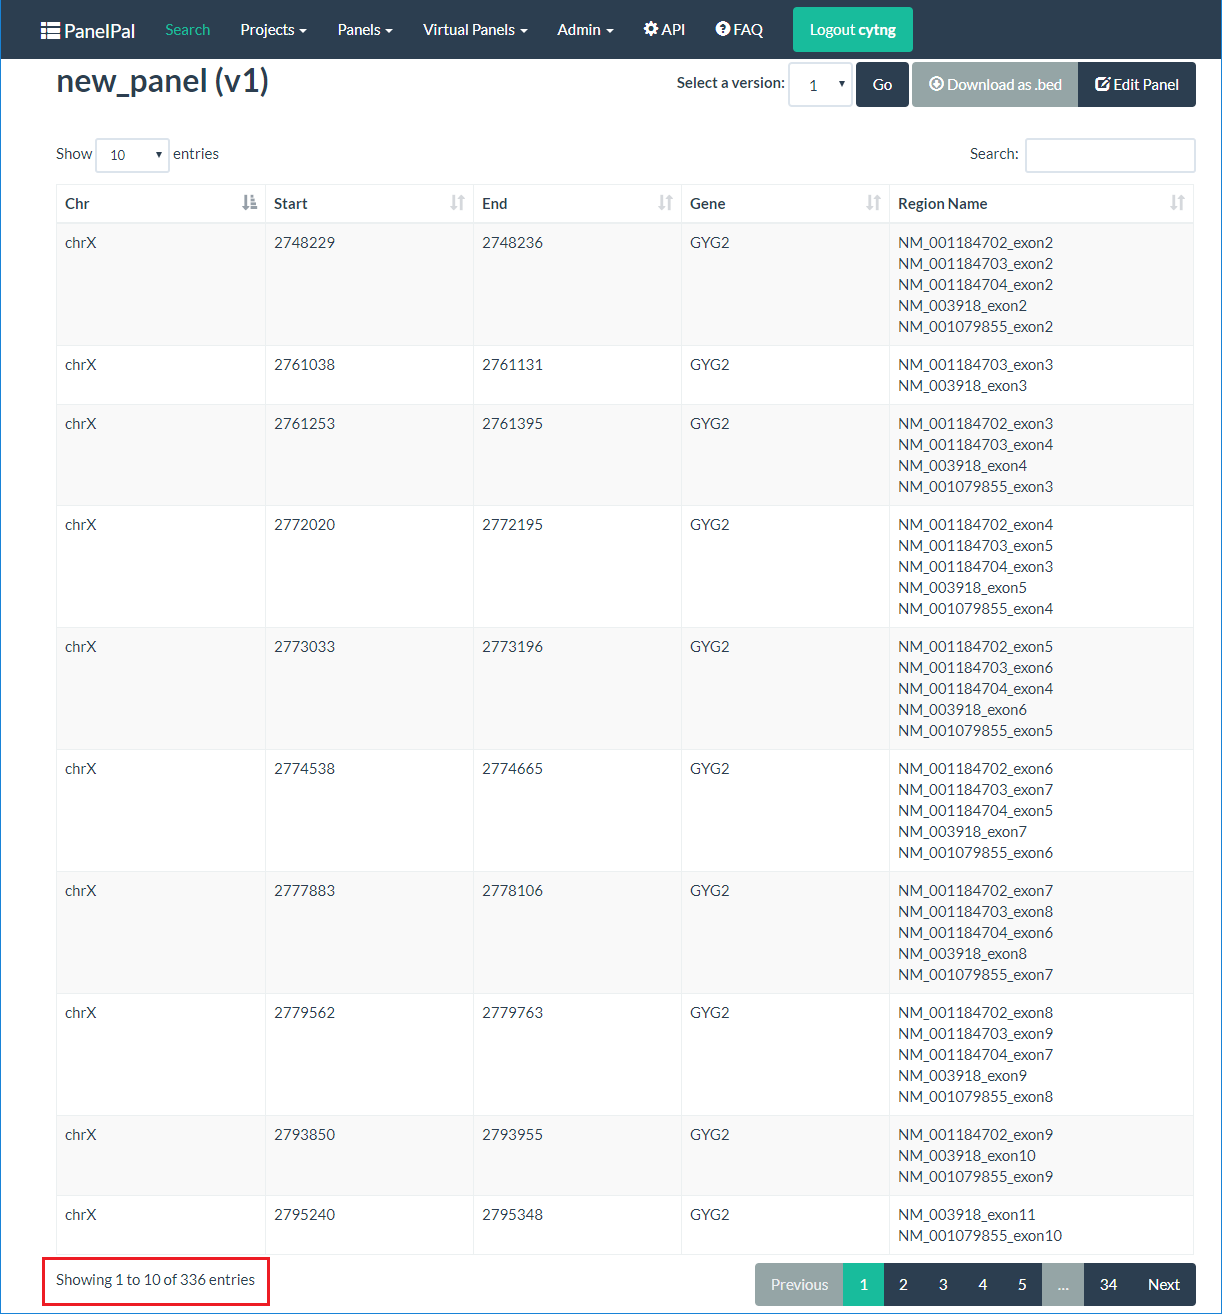
Task: Select start value 2779562
Action: coord(304,1013)
